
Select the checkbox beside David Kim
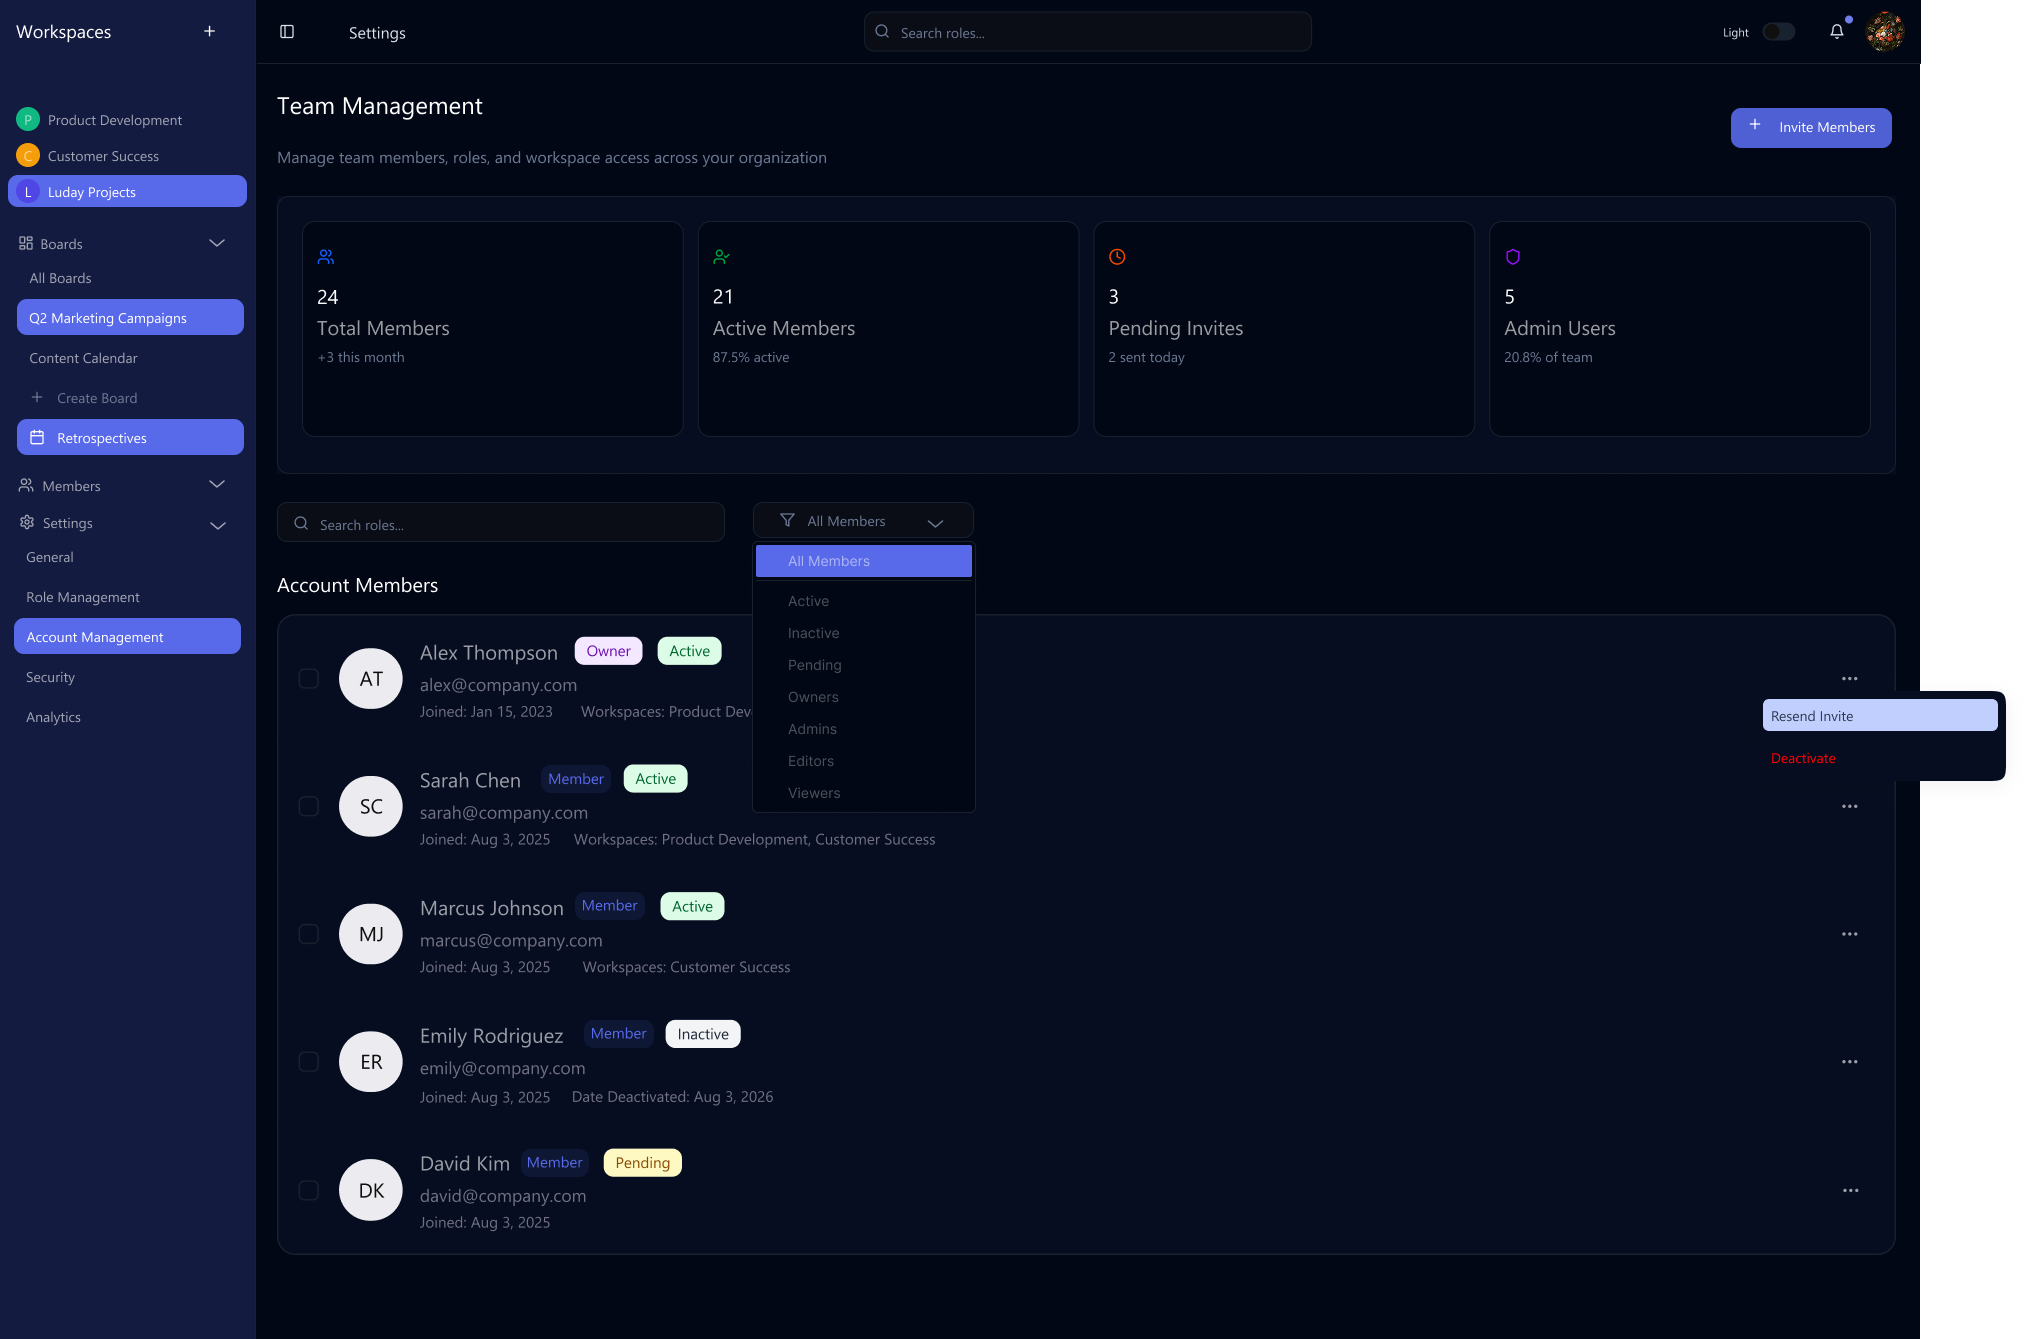tap(308, 1190)
